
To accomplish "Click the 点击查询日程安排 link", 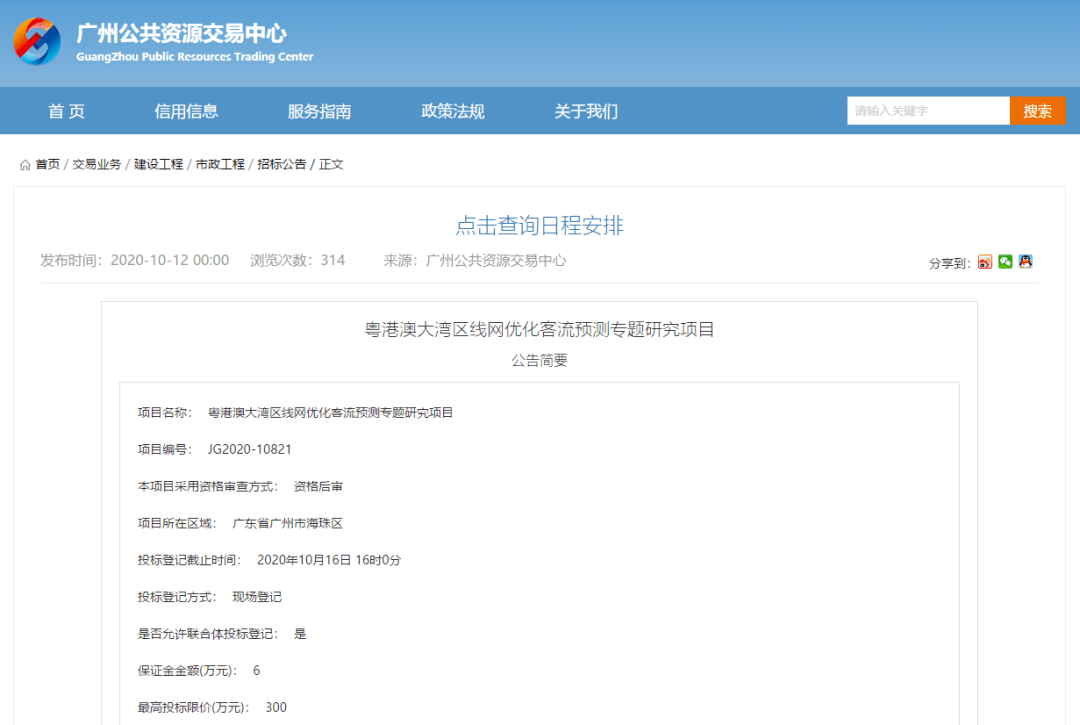I will click(539, 225).
